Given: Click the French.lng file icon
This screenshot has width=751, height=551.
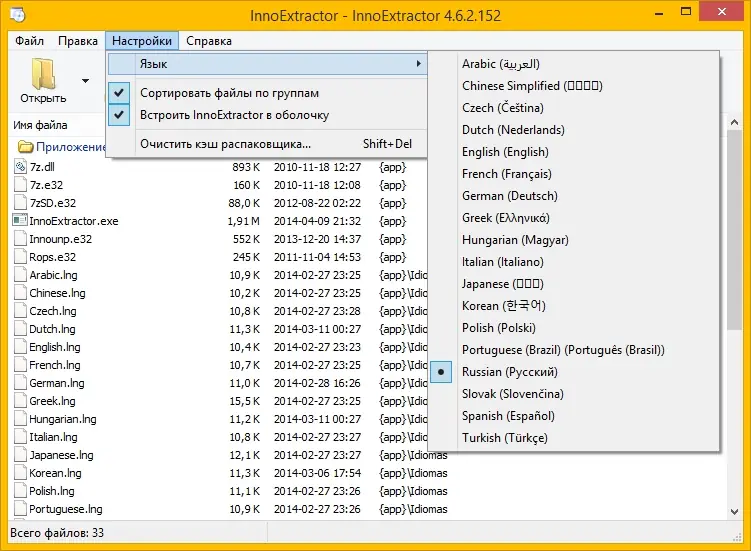Looking at the screenshot, I should click(20, 365).
